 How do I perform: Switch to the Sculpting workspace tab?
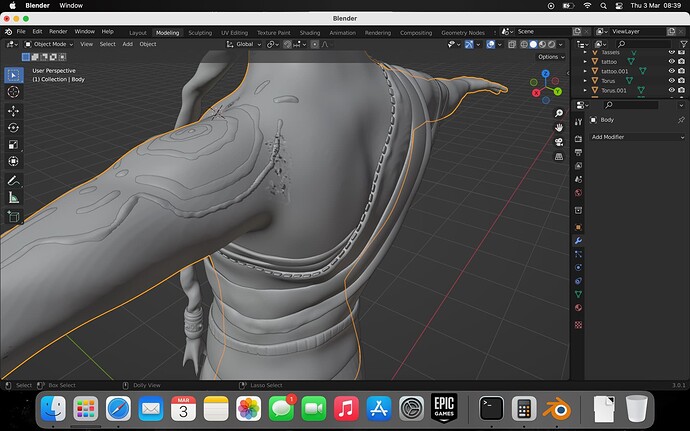(x=200, y=32)
